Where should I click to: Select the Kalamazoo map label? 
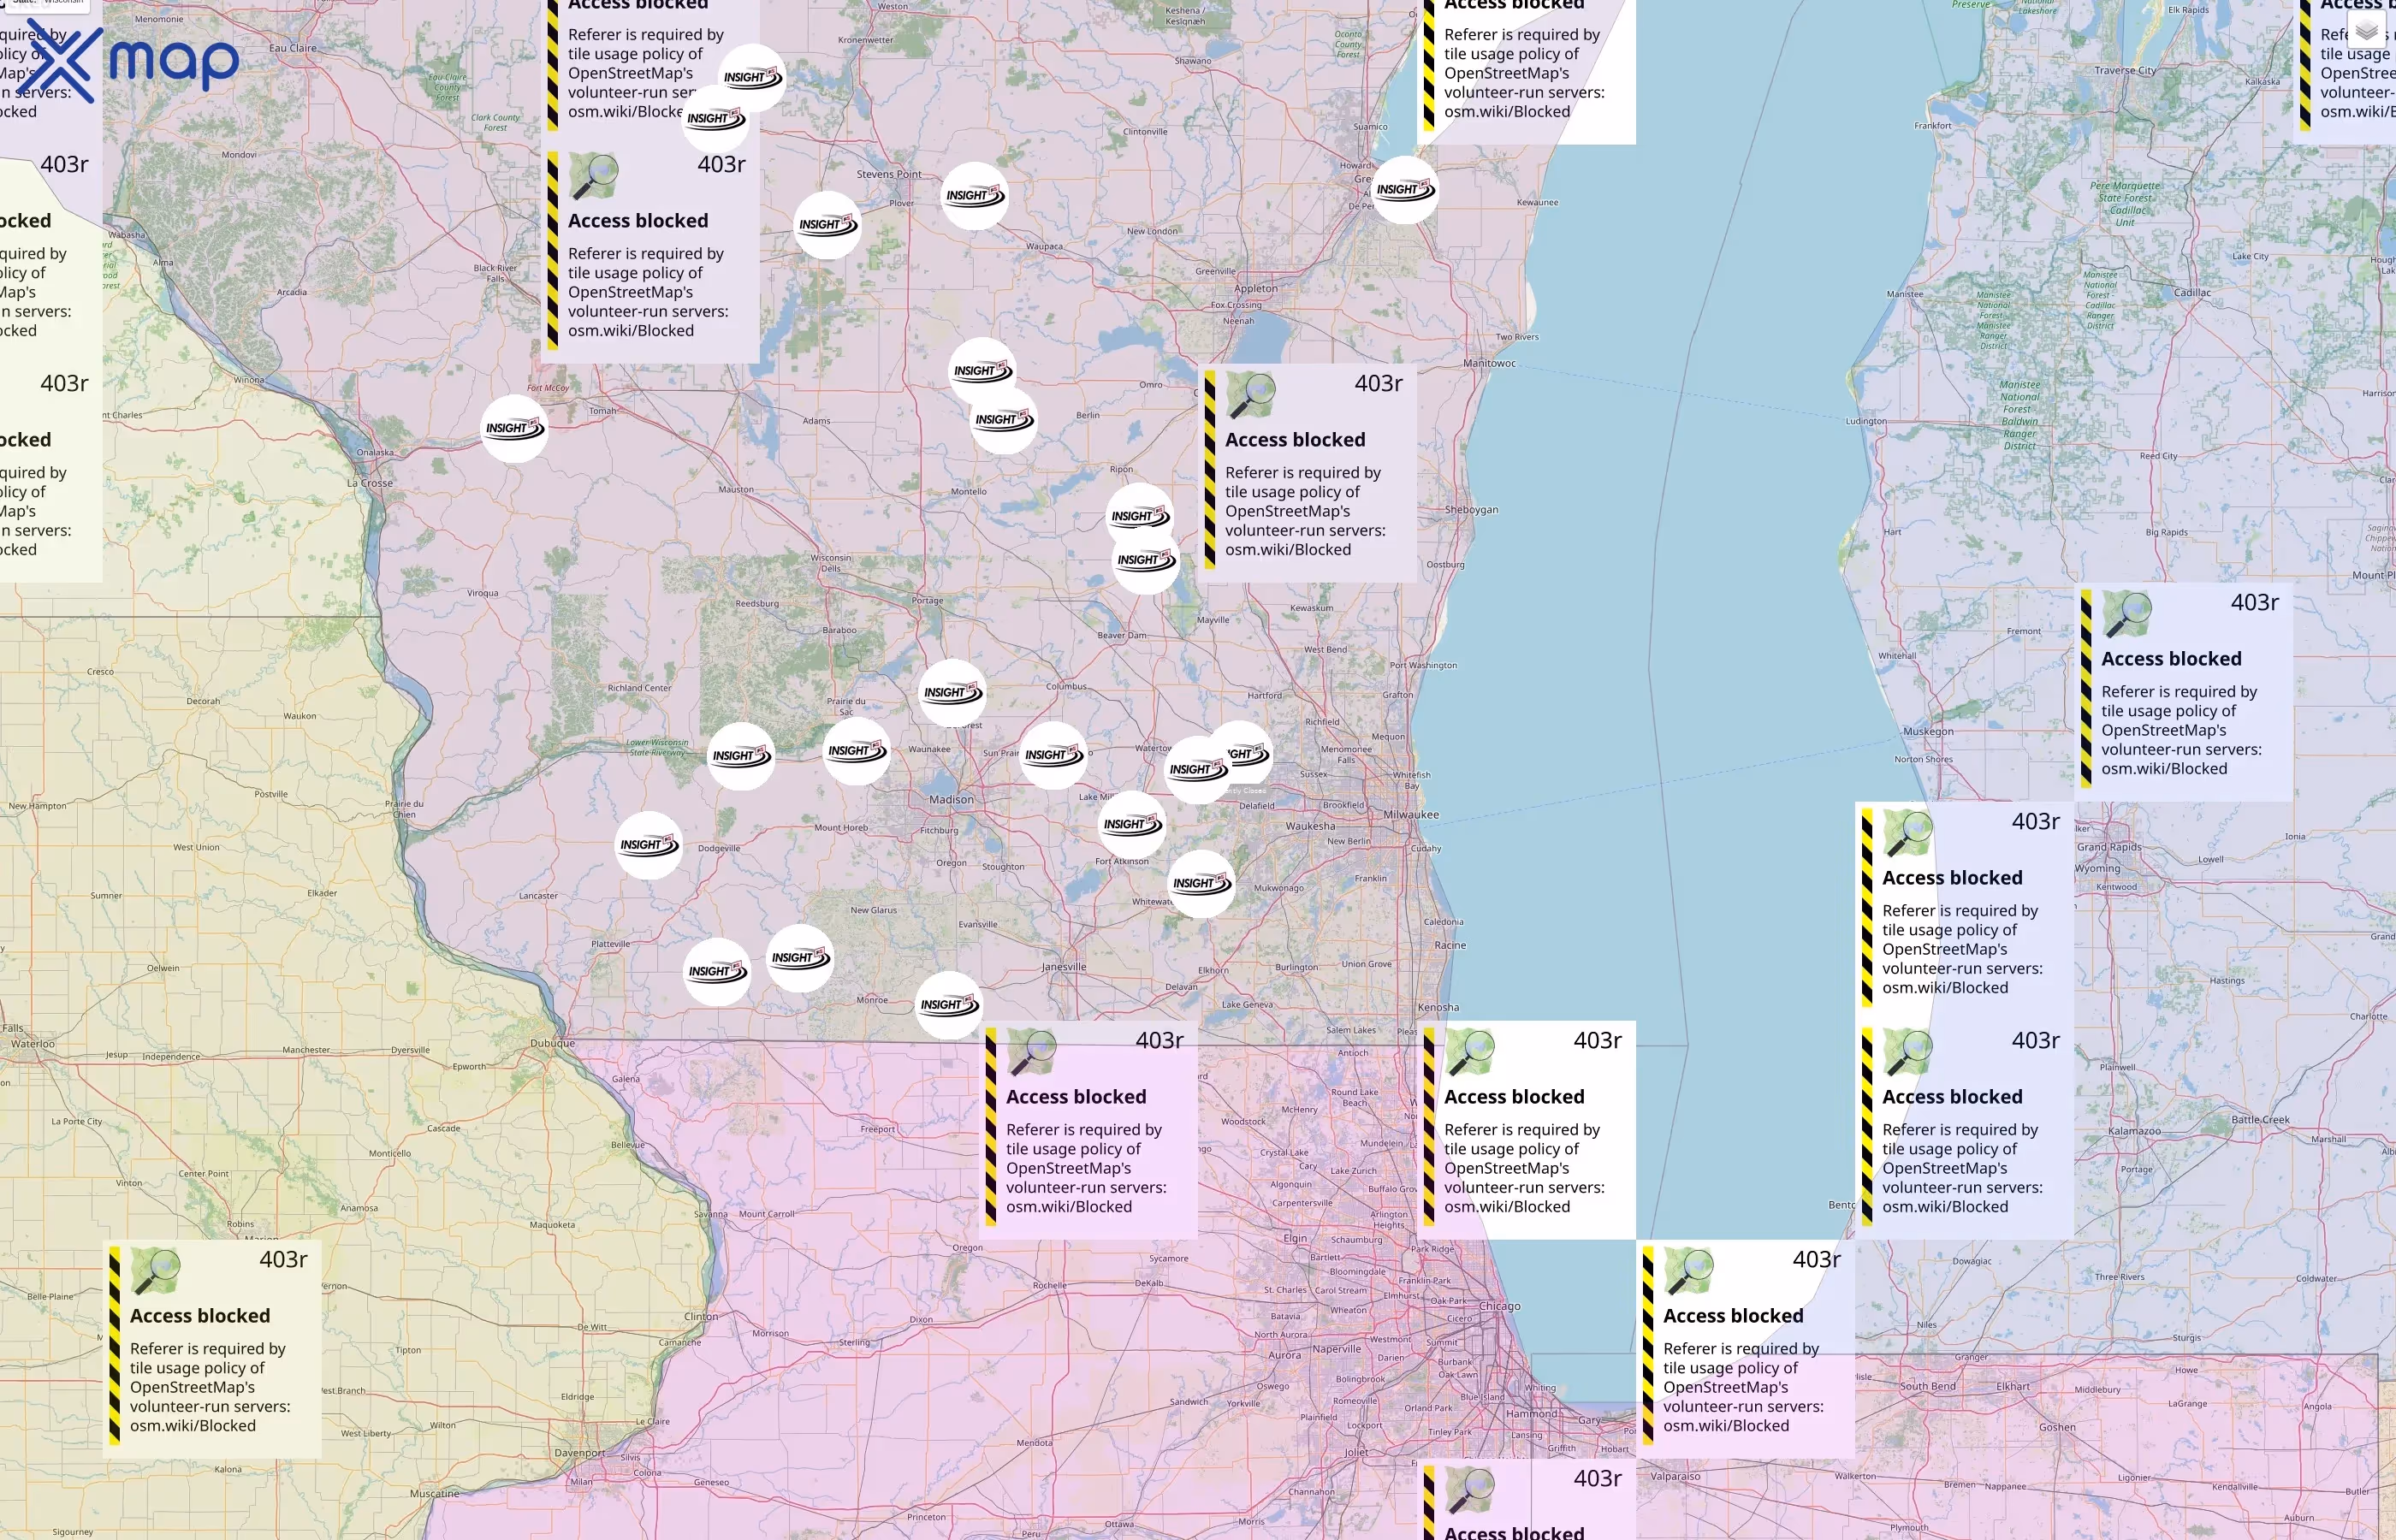2134,1131
